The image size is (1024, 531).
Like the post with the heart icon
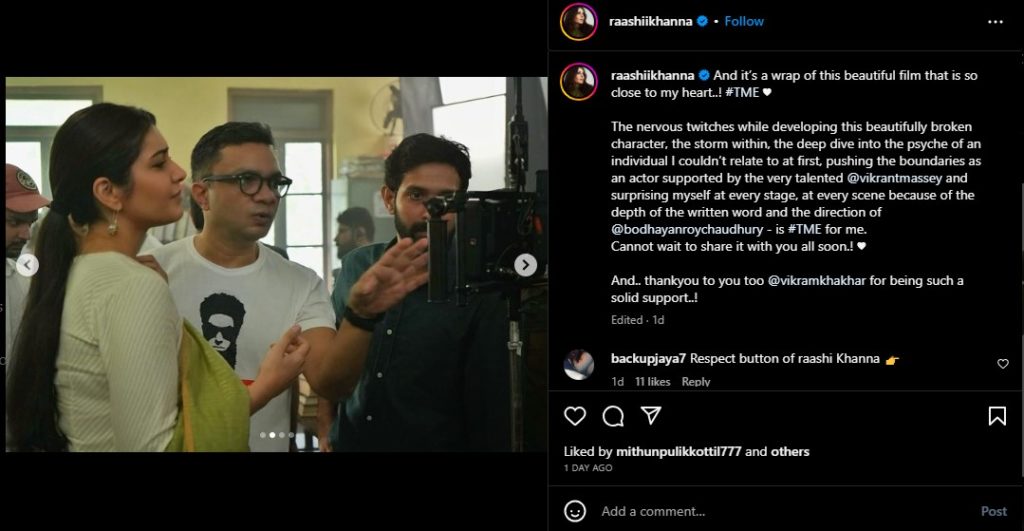click(575, 416)
